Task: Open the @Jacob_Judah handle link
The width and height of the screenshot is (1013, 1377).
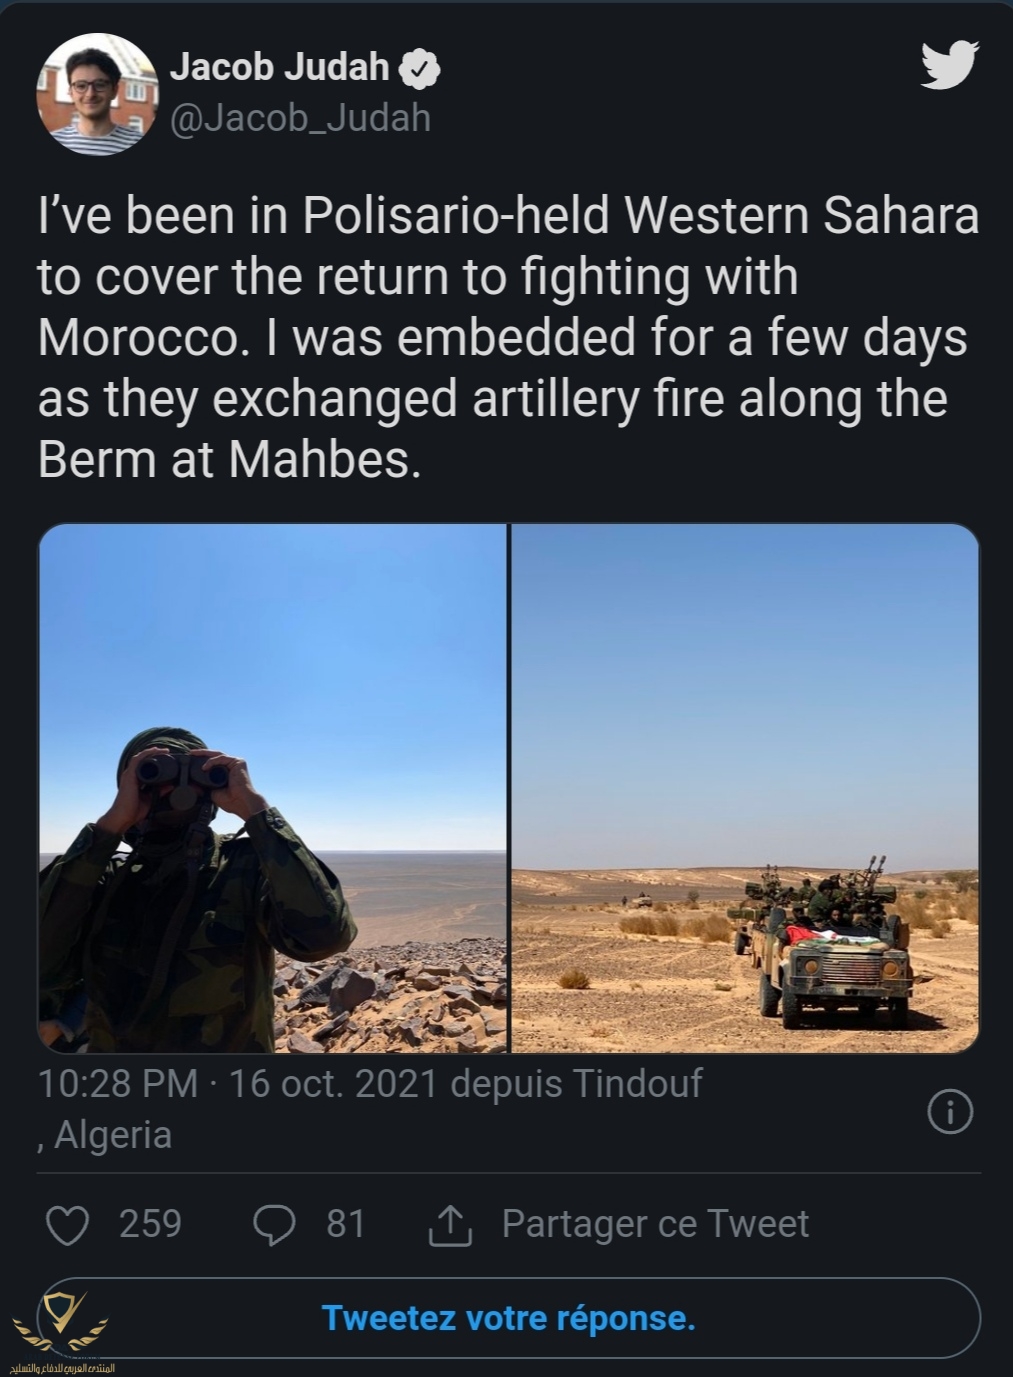Action: click(x=300, y=118)
